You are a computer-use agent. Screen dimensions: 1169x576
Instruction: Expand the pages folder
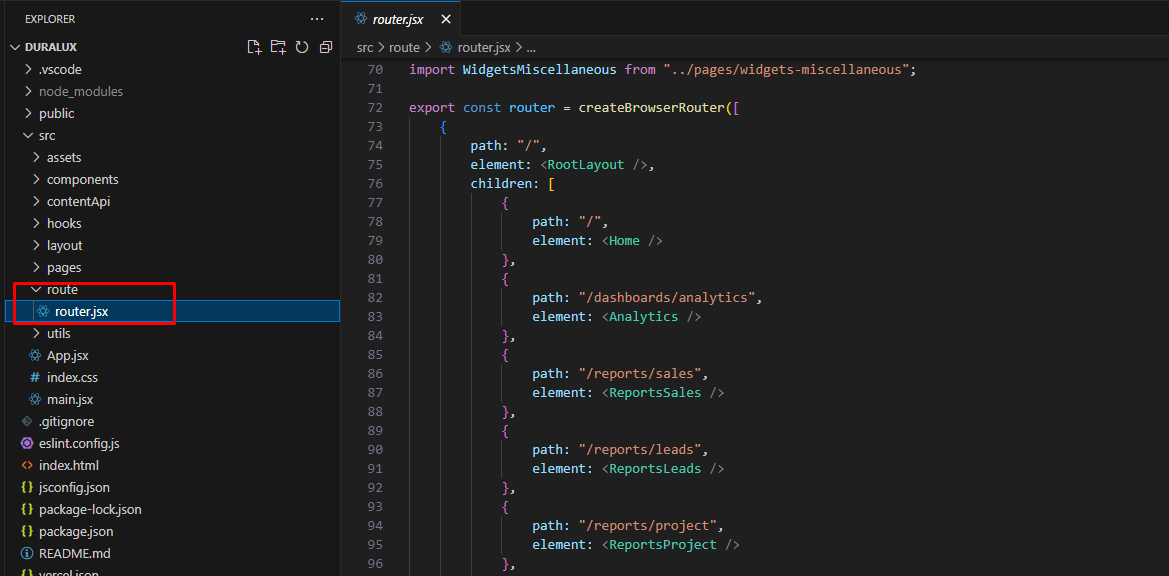click(37, 268)
